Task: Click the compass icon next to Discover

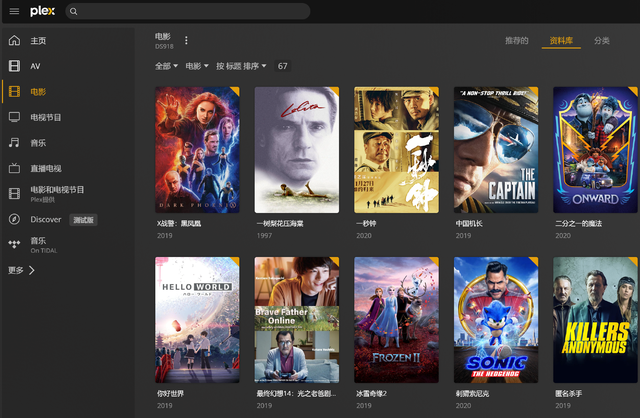Action: pos(14,219)
